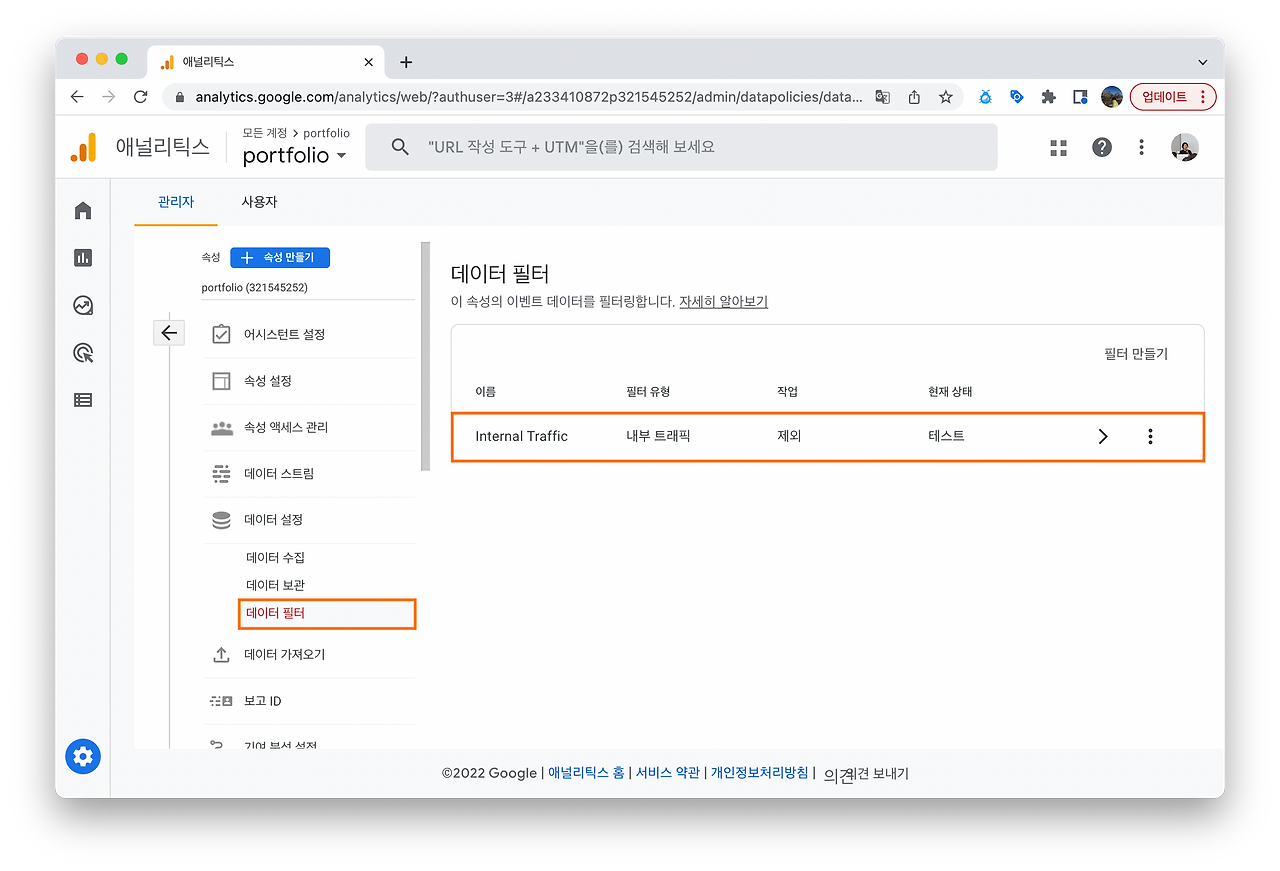
Task: Click the side panel icon in Chrome toolbar
Action: pos(1080,97)
